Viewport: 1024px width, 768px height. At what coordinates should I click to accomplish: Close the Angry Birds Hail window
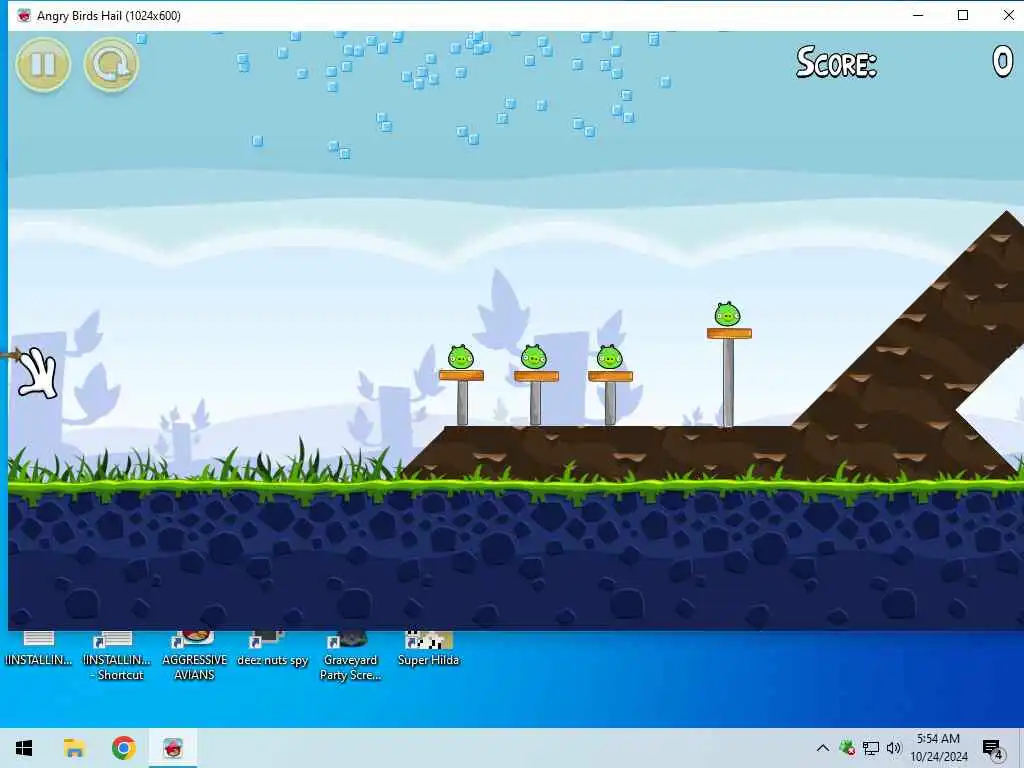click(1008, 15)
